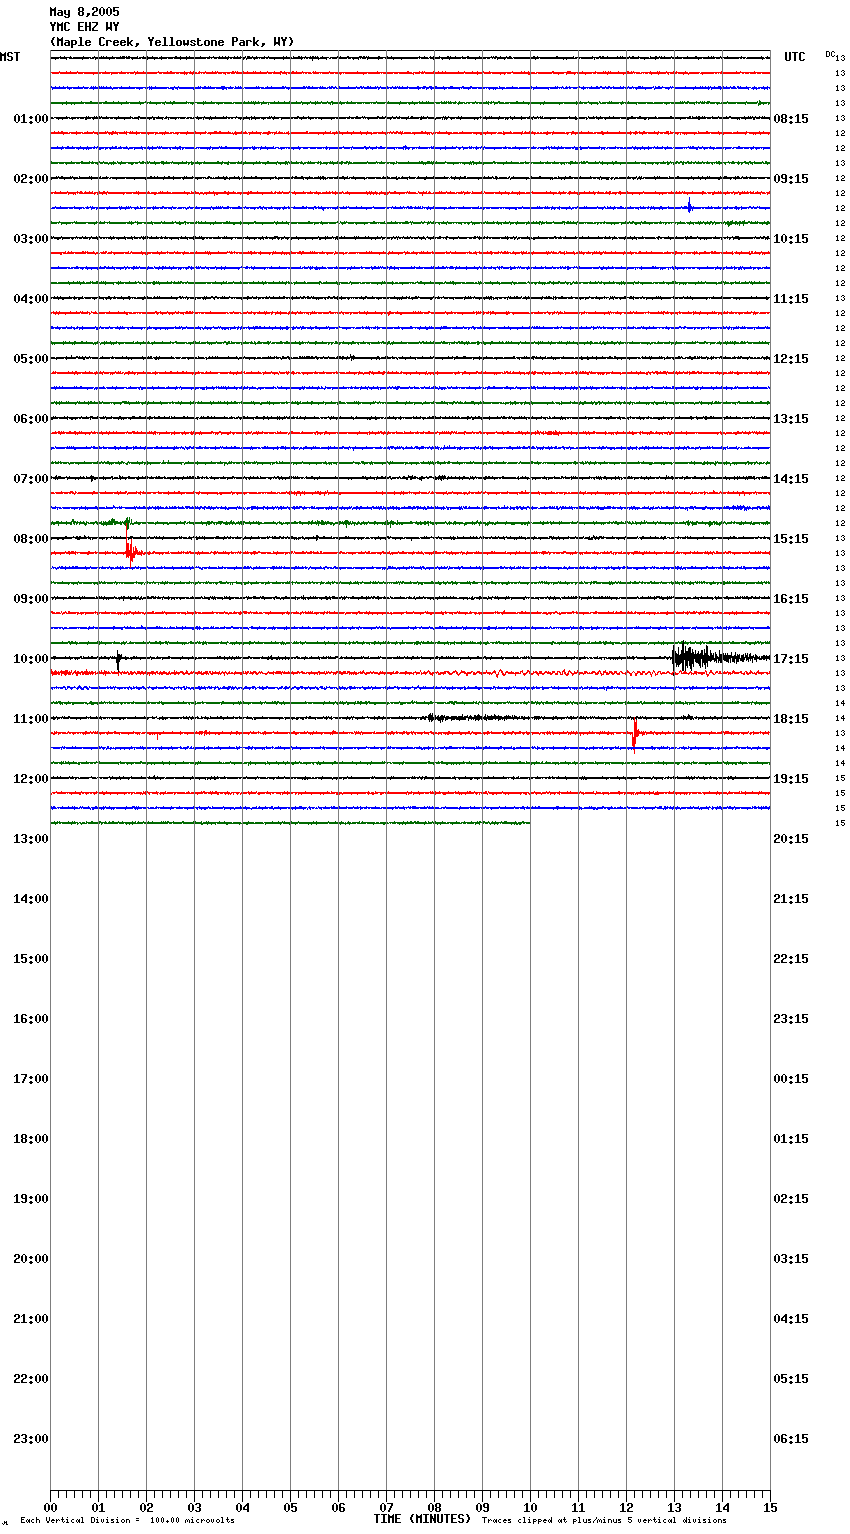Click the 'MST' time zone label
850x1534 pixels.
[10, 57]
